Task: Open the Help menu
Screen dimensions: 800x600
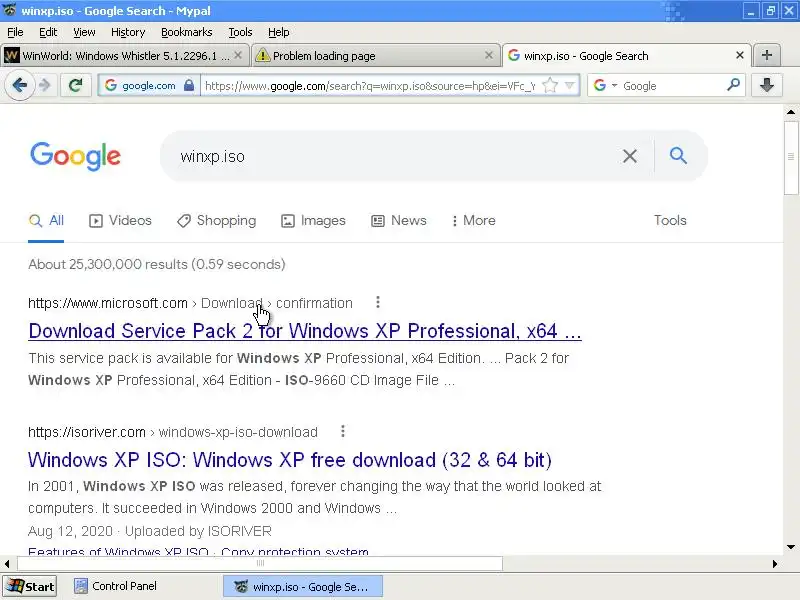Action: pyautogui.click(x=279, y=32)
